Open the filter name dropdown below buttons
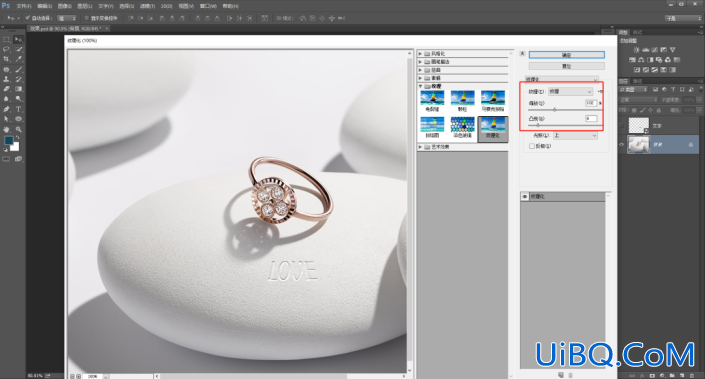705x379 pixels. click(562, 79)
